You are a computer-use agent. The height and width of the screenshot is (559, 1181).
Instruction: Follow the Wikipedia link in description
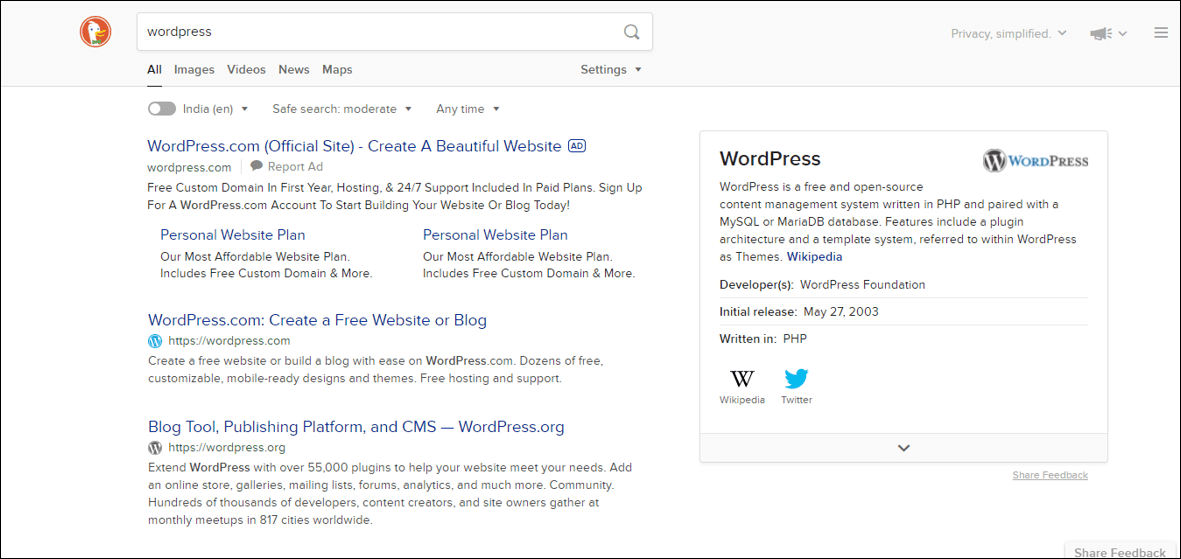815,257
